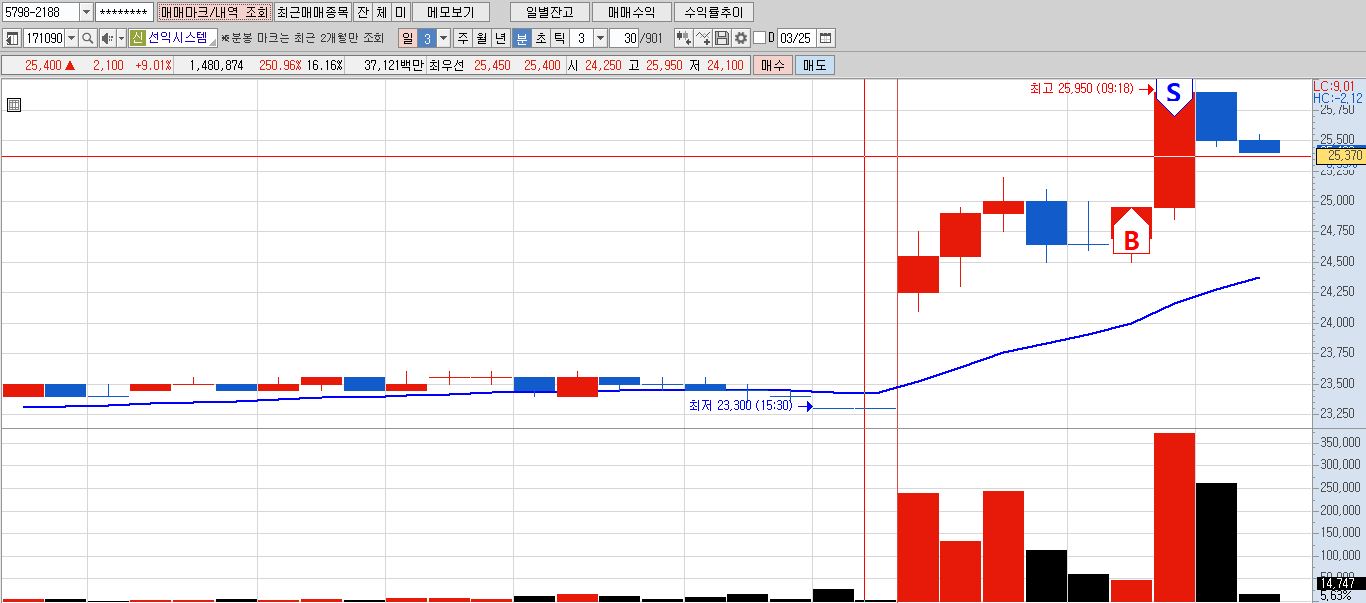Image resolution: width=1366 pixels, height=603 pixels.
Task: Select the 체 button
Action: 381,12
